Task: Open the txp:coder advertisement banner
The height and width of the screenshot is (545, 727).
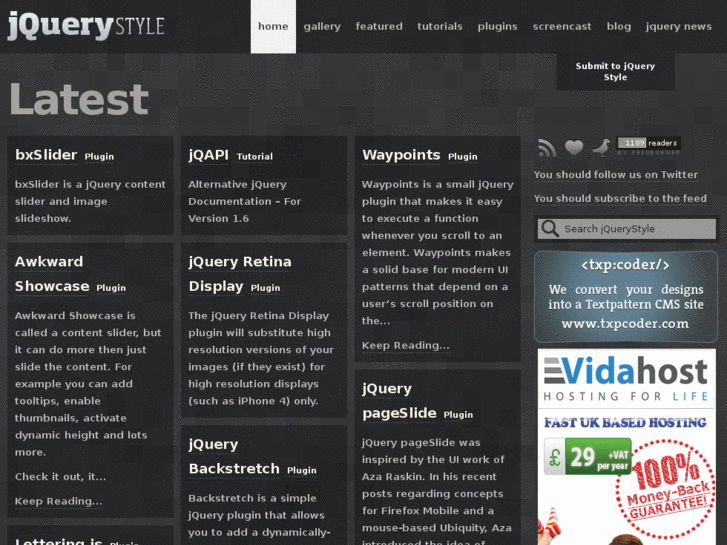Action: (x=626, y=296)
